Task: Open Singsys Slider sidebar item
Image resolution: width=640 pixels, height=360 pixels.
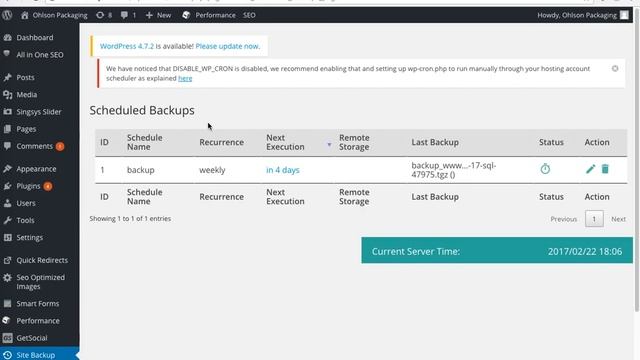Action: coord(39,111)
